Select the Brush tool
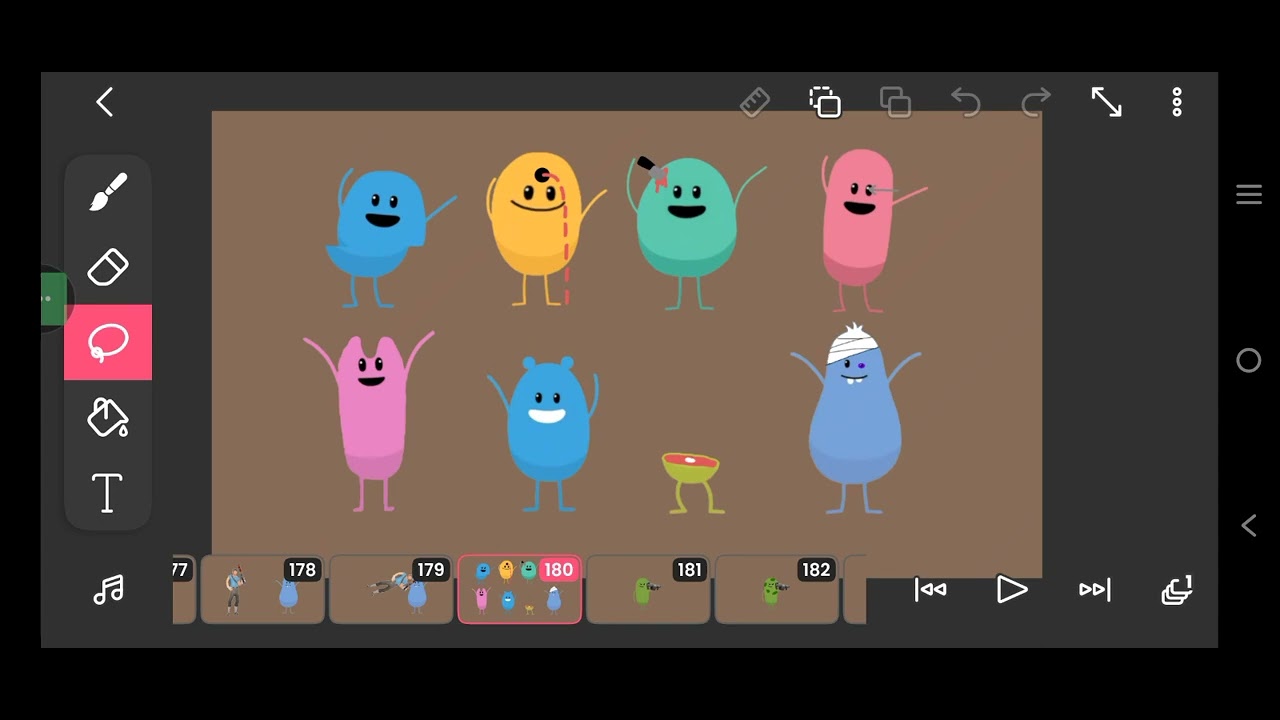1280x720 pixels. pos(108,192)
